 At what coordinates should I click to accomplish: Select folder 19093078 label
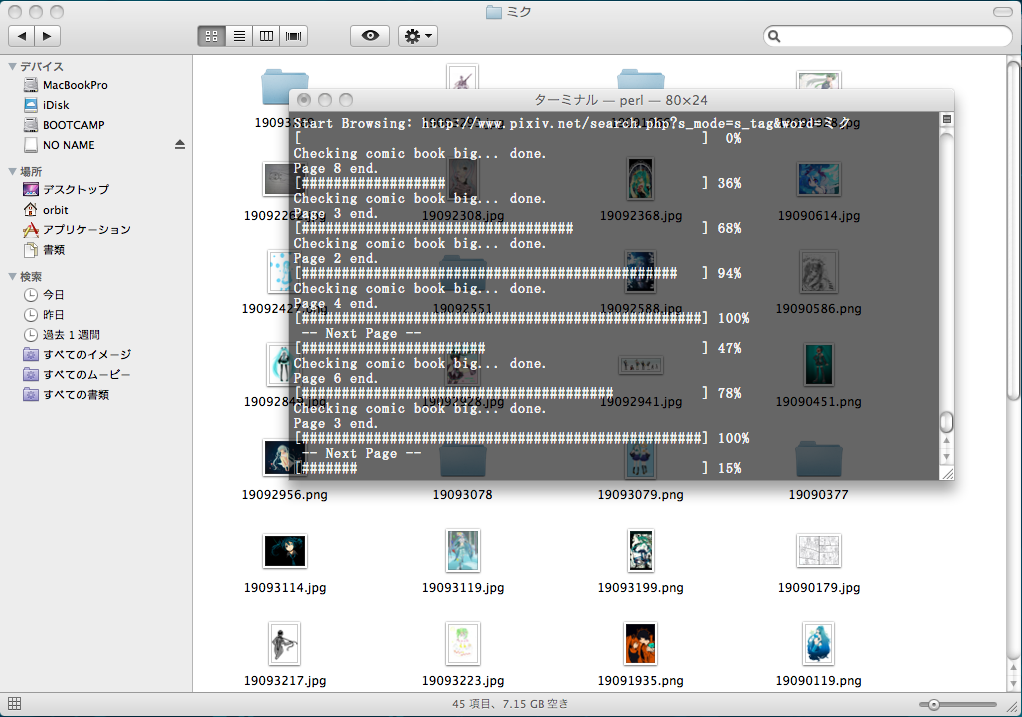coord(462,495)
